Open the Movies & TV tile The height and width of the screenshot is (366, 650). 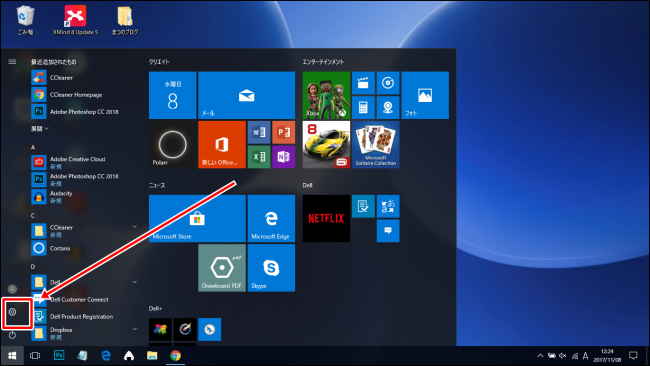click(x=363, y=83)
